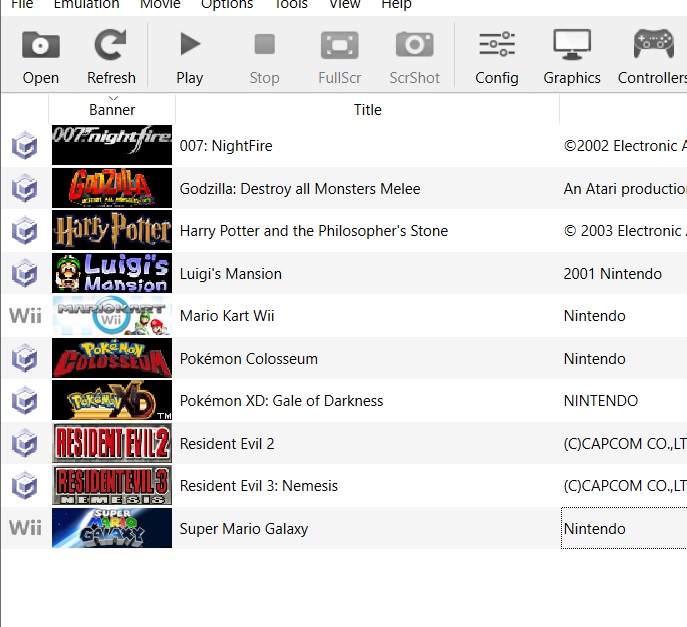Refresh the game list

[111, 57]
